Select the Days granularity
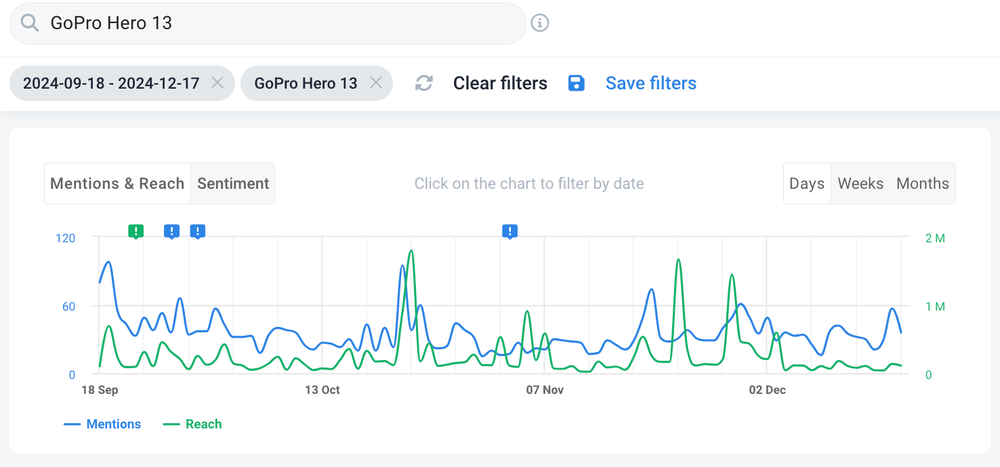 [x=807, y=184]
